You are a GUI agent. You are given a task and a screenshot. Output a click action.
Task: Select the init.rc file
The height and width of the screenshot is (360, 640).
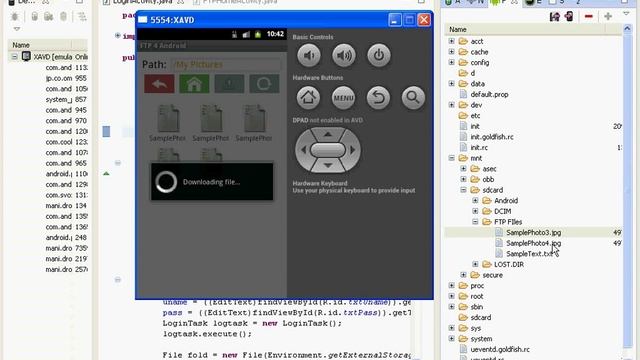(479, 147)
